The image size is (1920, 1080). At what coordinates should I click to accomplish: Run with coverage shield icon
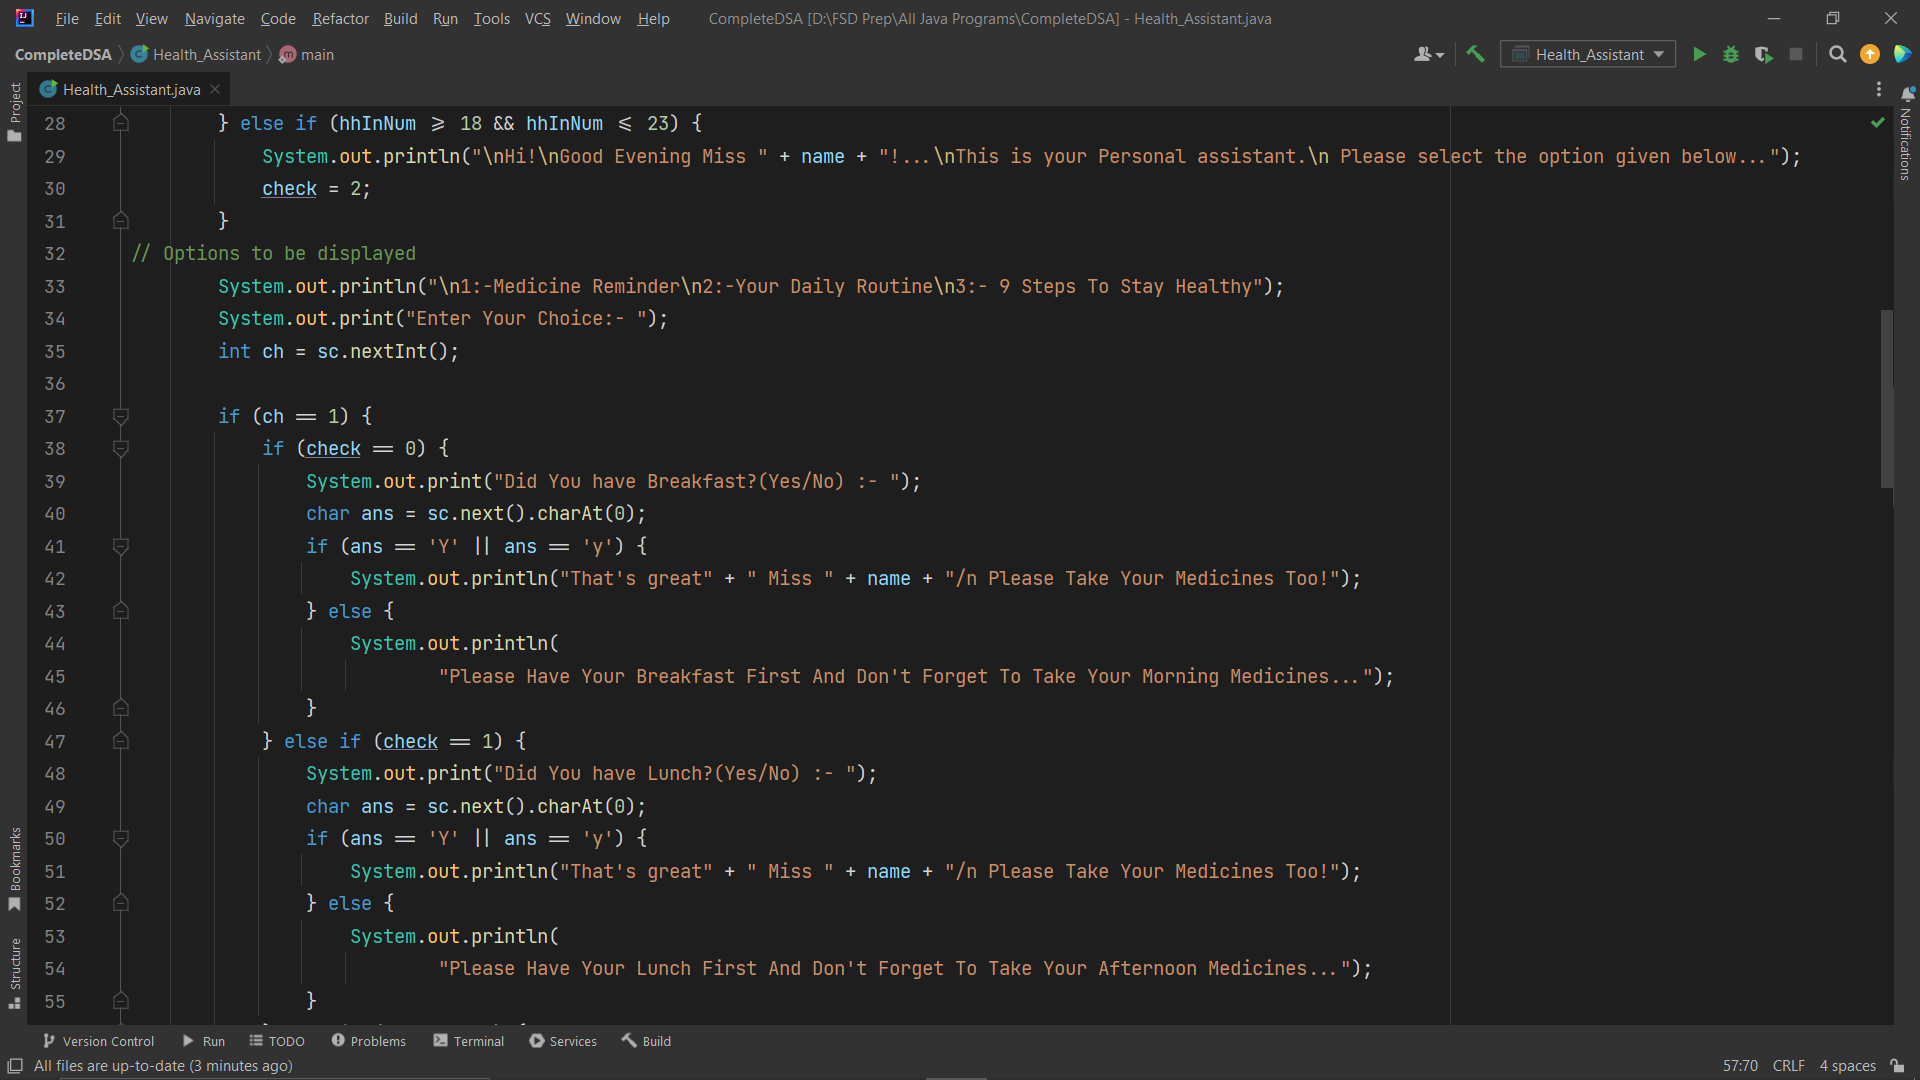pos(1764,55)
